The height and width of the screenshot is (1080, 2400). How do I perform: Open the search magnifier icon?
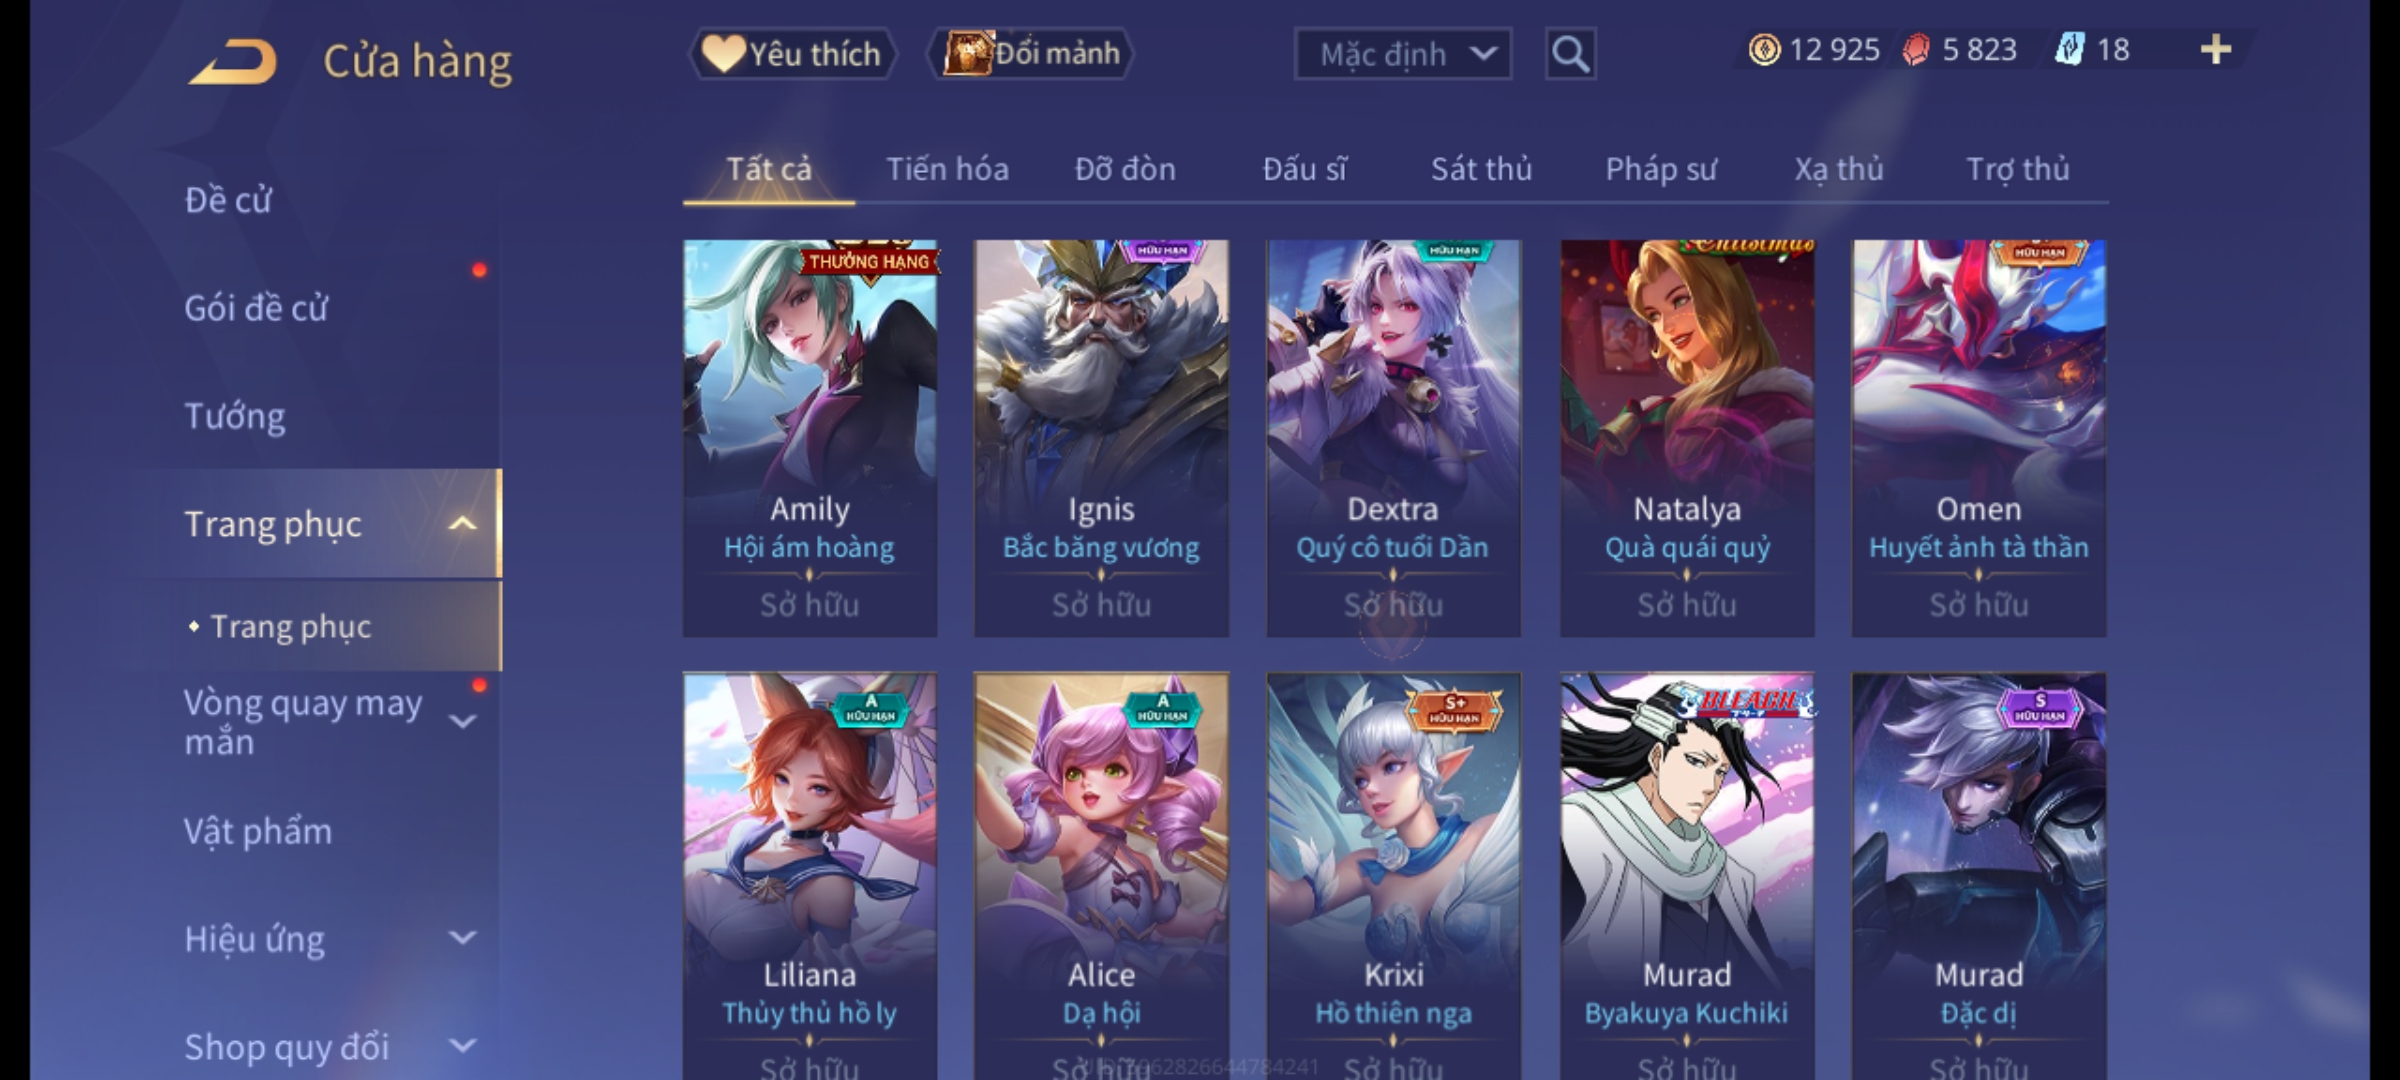click(x=1570, y=54)
